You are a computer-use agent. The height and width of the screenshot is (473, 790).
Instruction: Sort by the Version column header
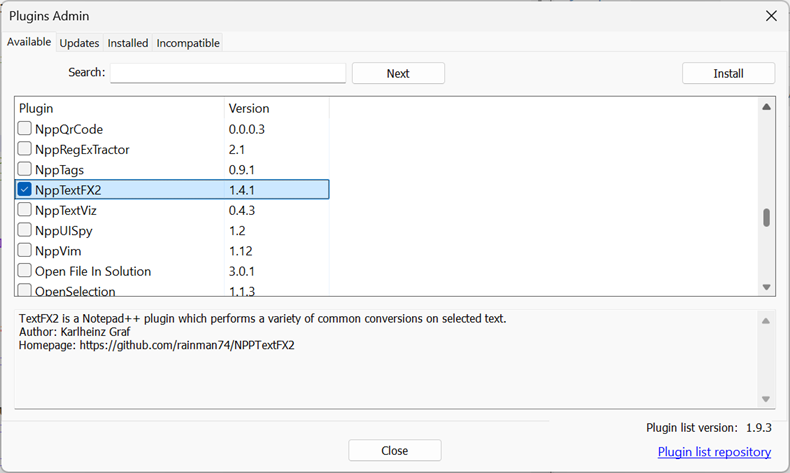(277, 108)
